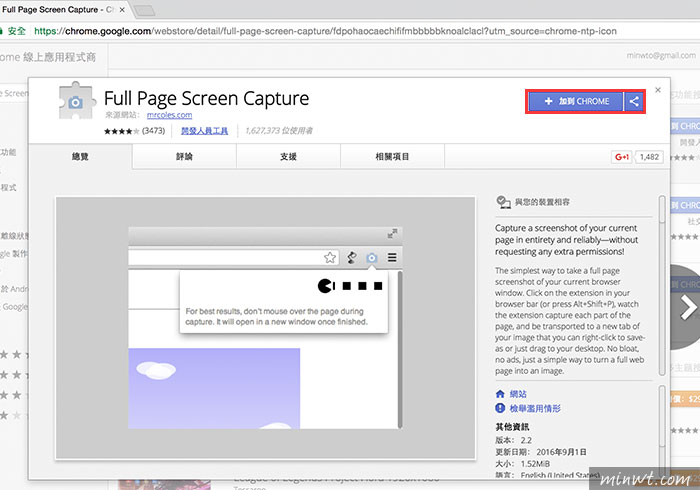Close the extension detail dialog
The image size is (700, 490).
658,90
